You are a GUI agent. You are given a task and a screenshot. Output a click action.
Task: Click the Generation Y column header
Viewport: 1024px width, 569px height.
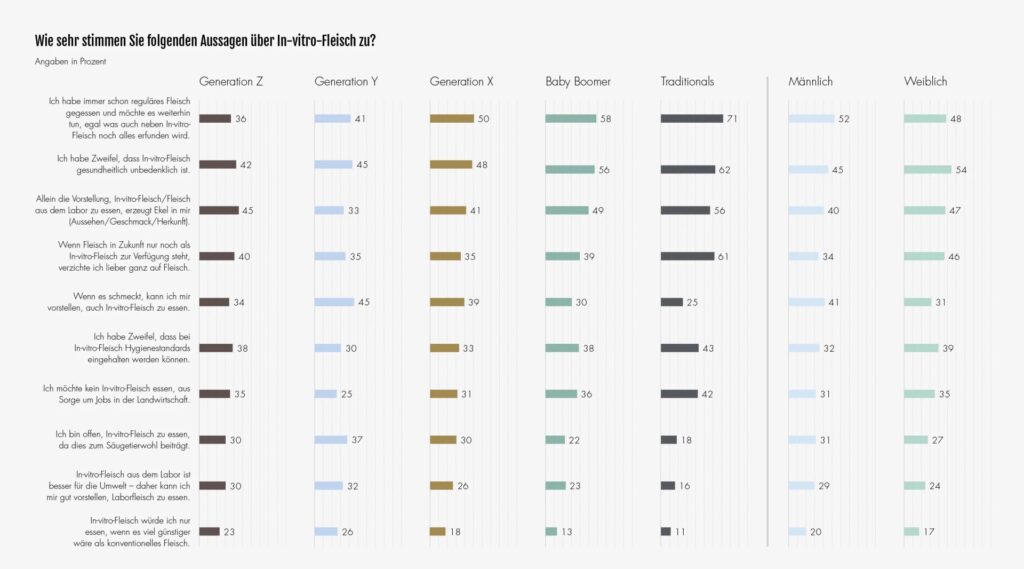346,81
